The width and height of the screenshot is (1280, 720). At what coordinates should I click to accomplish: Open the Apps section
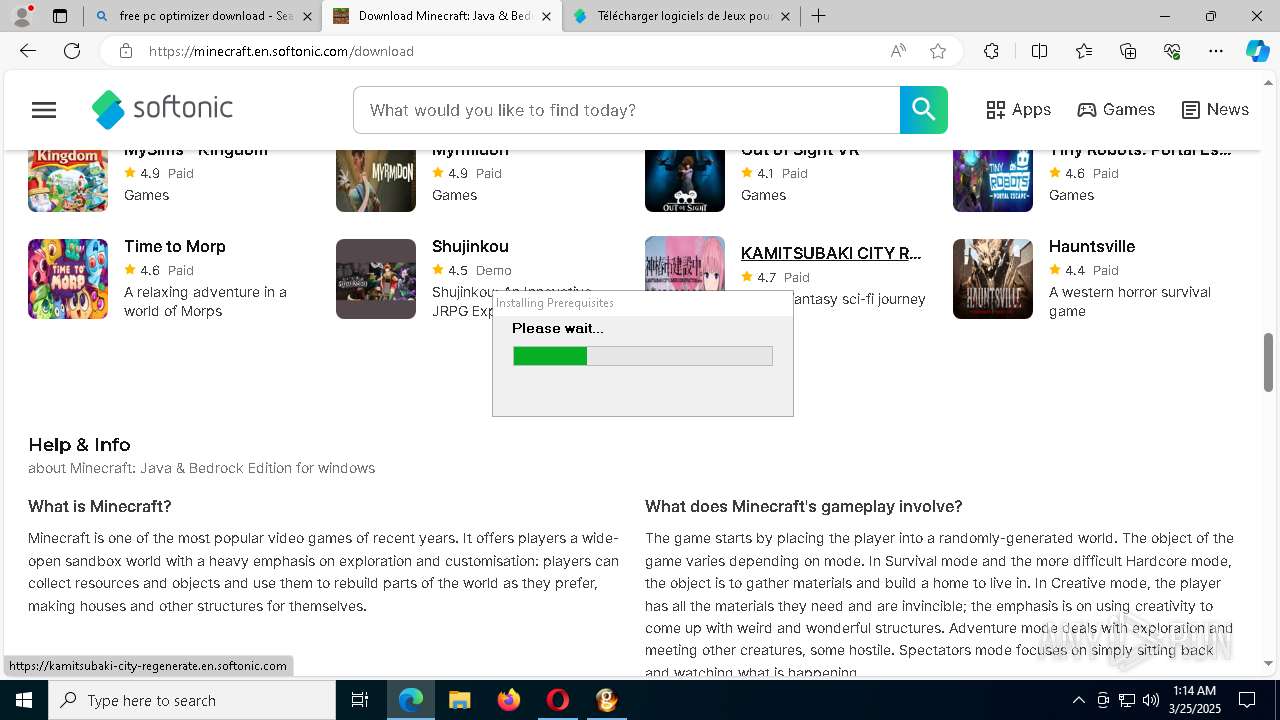click(1018, 110)
